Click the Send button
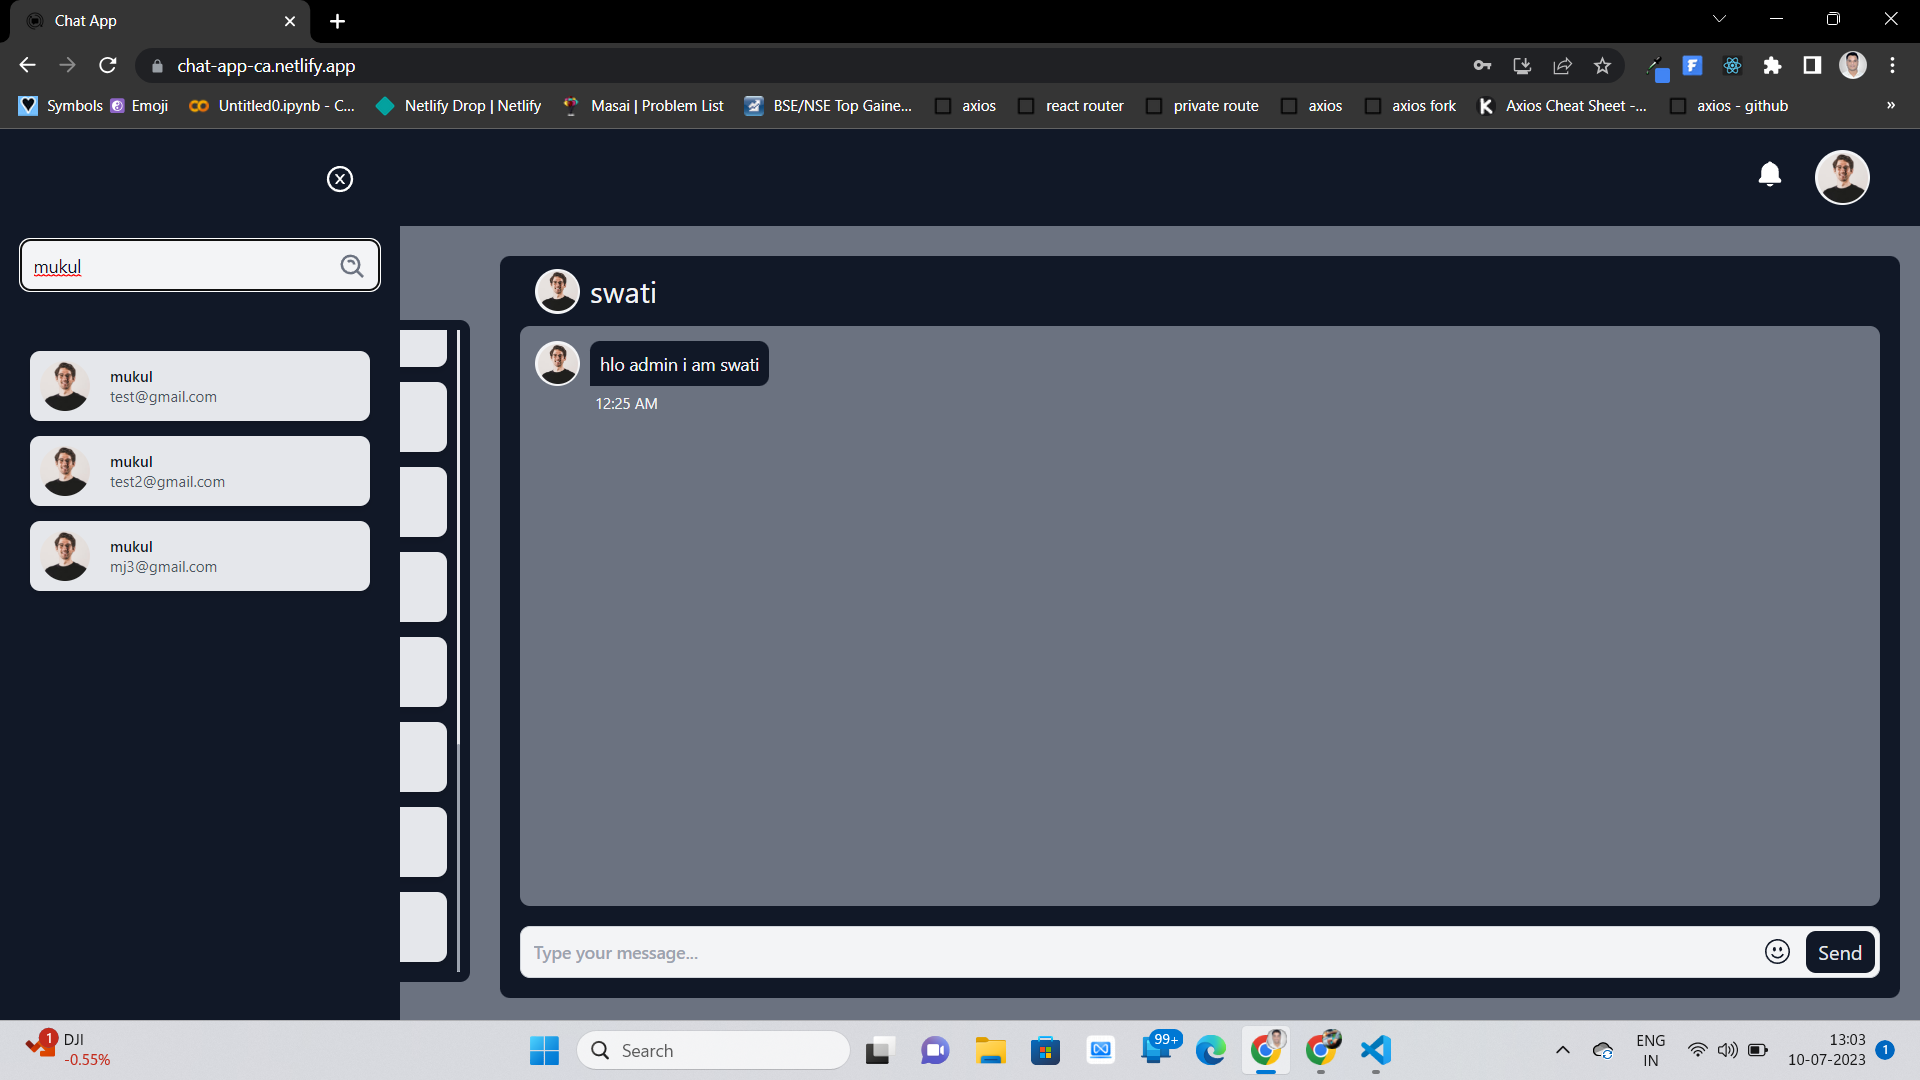The height and width of the screenshot is (1080, 1920). (1840, 952)
